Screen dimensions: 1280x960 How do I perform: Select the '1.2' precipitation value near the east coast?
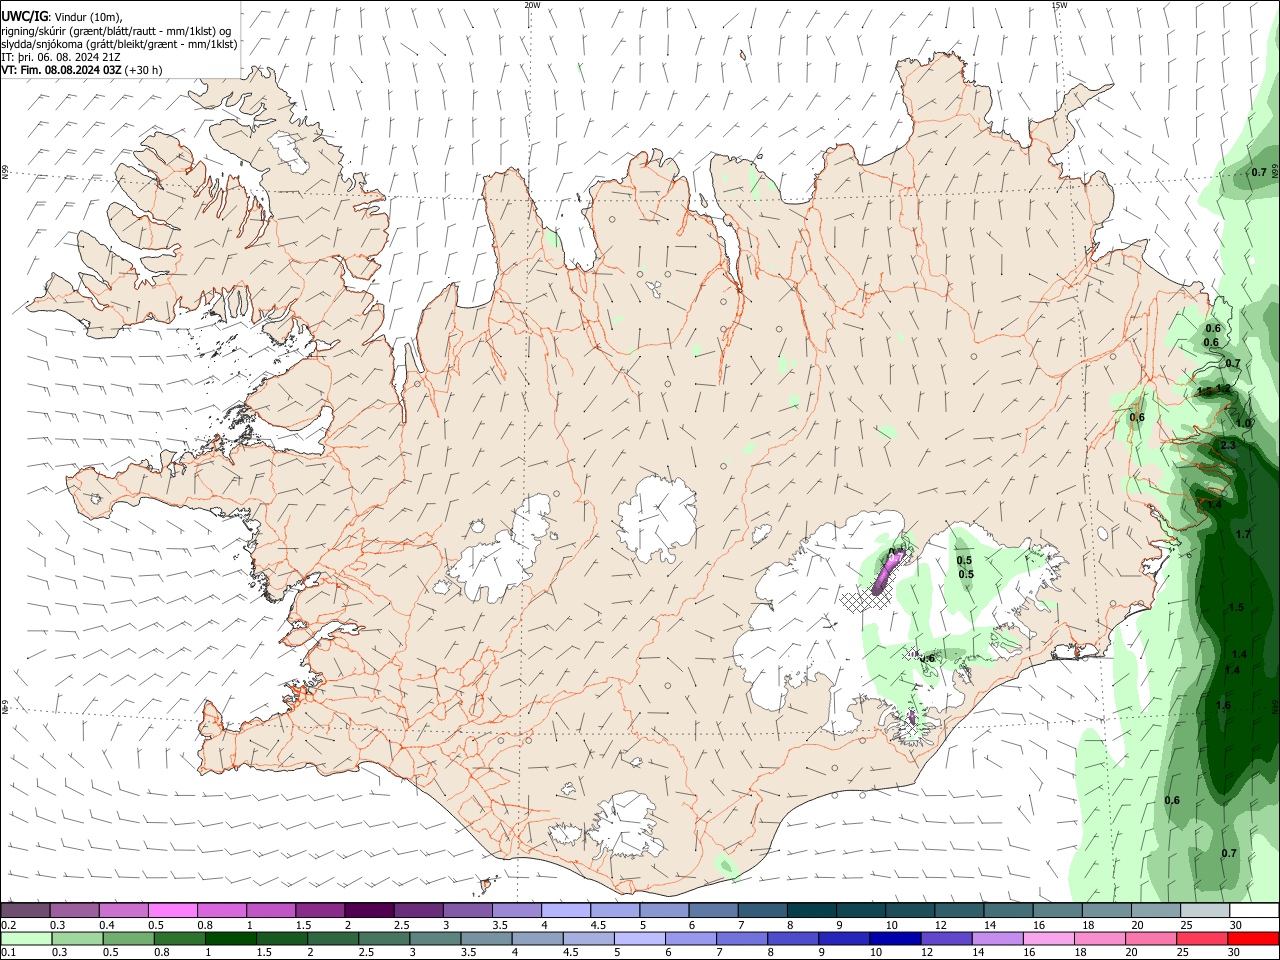pyautogui.click(x=1223, y=388)
